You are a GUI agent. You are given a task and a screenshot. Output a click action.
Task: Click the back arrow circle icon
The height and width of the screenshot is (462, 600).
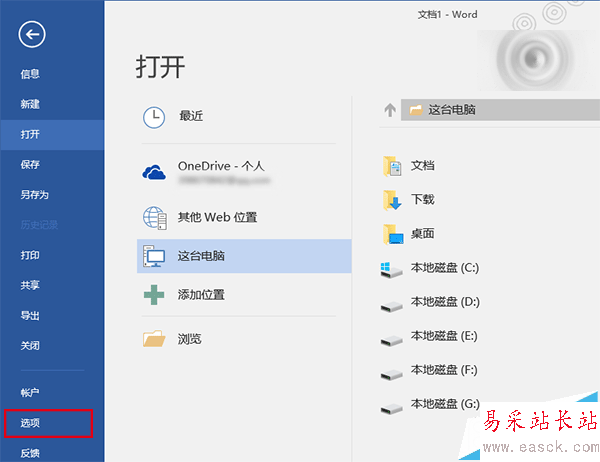pyautogui.click(x=33, y=35)
